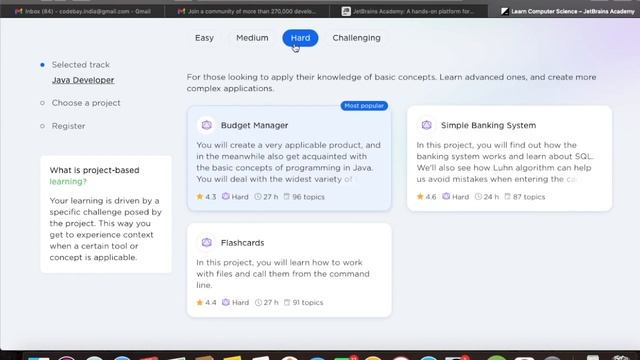Switch to the 'JetBrains Academy: A hands-on platform' tab

point(408,11)
